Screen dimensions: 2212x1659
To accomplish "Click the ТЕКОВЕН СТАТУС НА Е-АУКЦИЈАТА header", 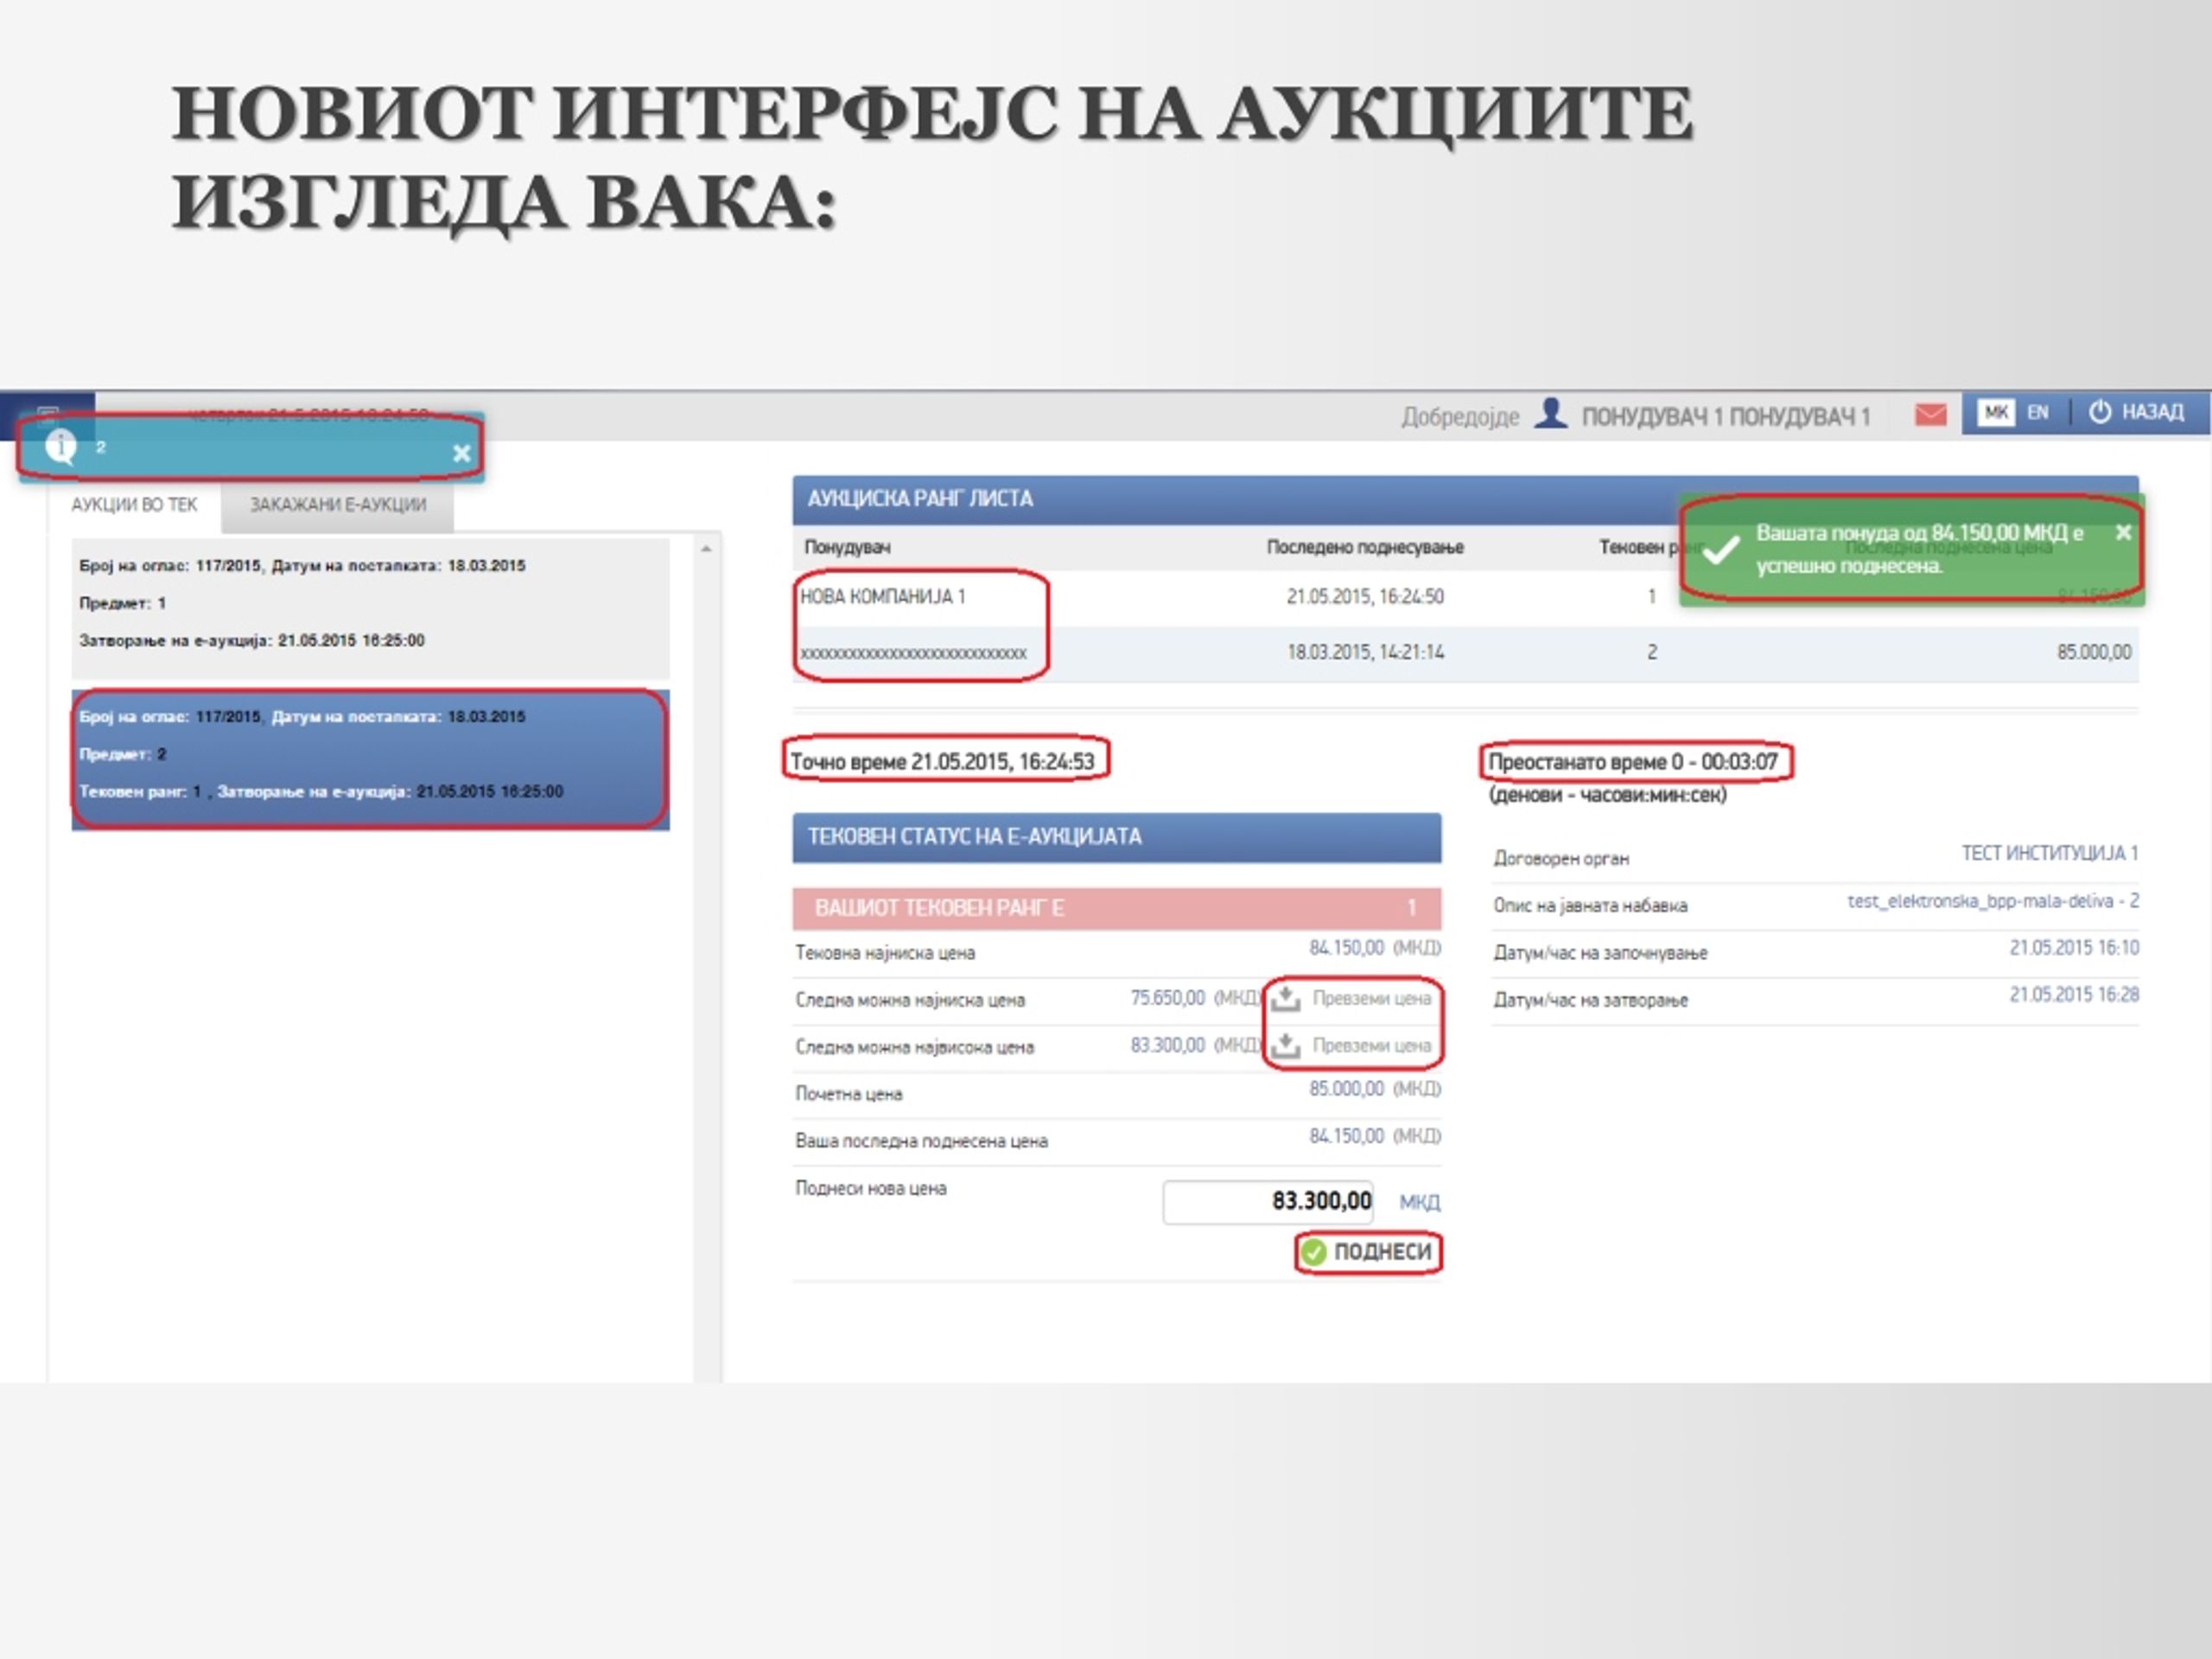I will [1117, 837].
